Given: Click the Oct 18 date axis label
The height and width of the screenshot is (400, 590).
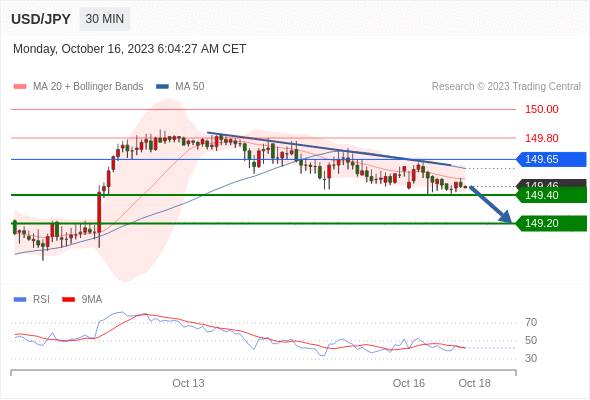Looking at the screenshot, I should (x=474, y=383).
